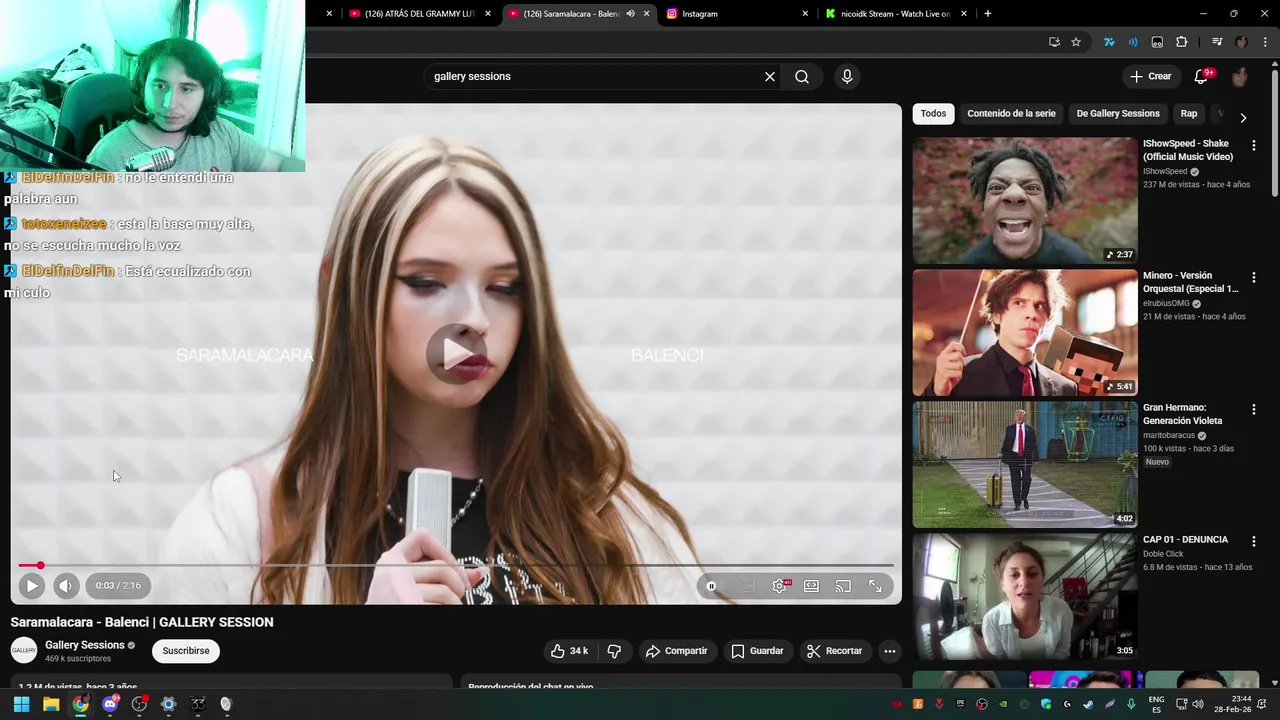Switch to theater mode
This screenshot has width=1280, height=720.
pos(811,586)
